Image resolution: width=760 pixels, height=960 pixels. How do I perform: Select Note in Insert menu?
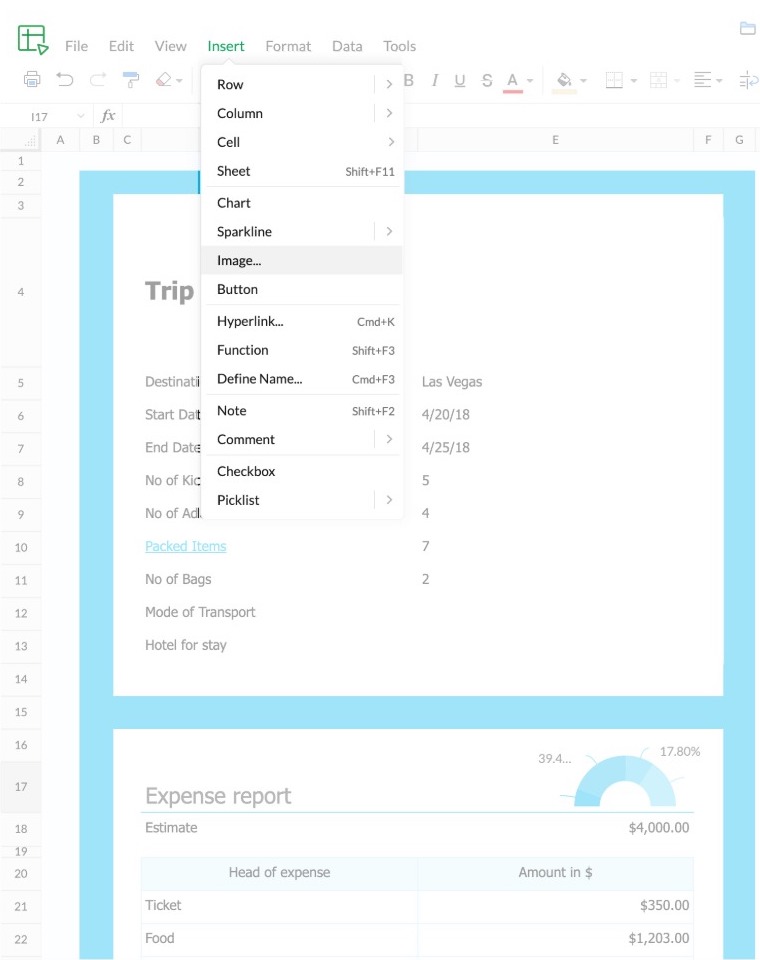[302, 410]
